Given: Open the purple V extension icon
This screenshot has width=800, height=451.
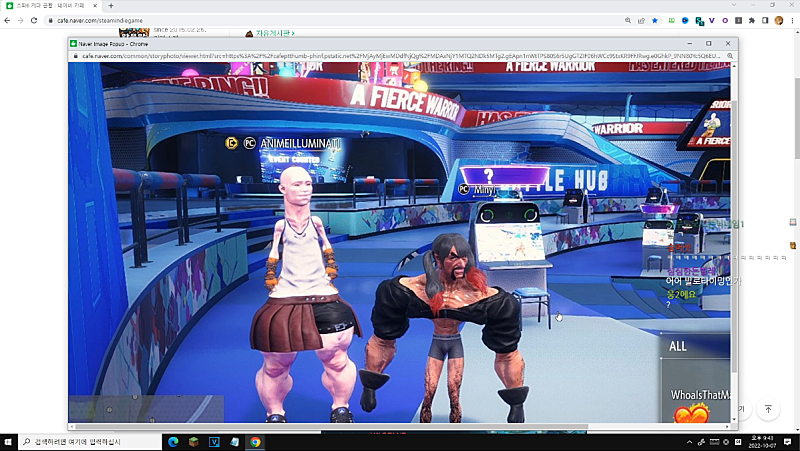Looking at the screenshot, I should [x=712, y=20].
